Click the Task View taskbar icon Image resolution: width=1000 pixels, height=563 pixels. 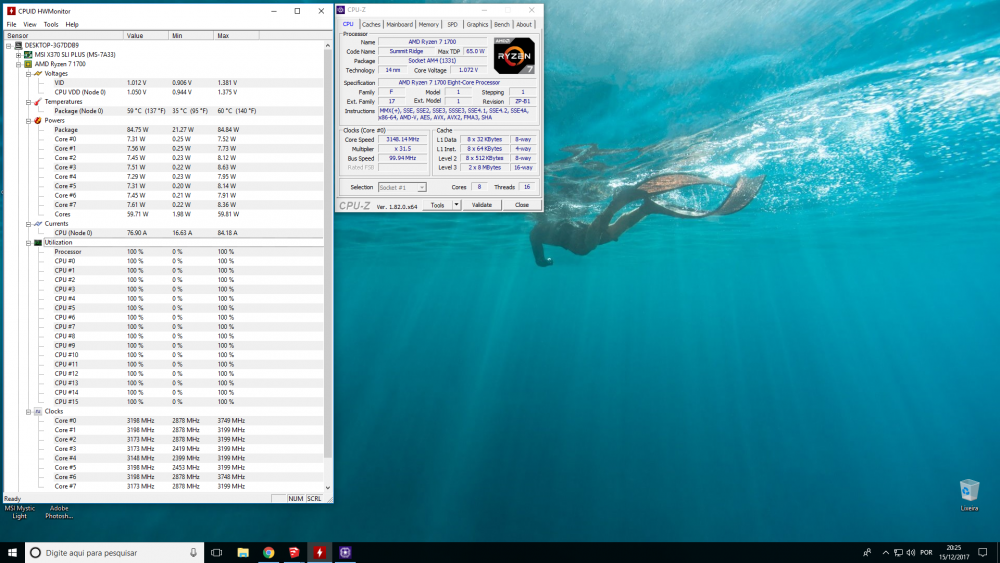(x=216, y=552)
